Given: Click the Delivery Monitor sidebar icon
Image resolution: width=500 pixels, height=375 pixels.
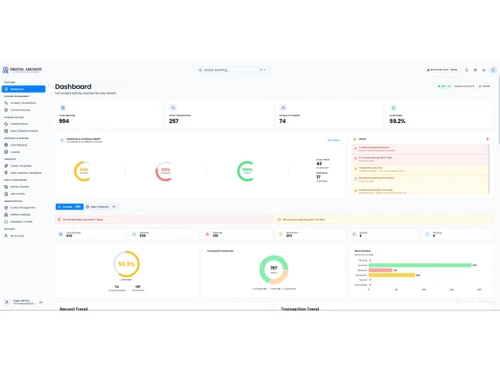Looking at the screenshot, I should point(6,187).
